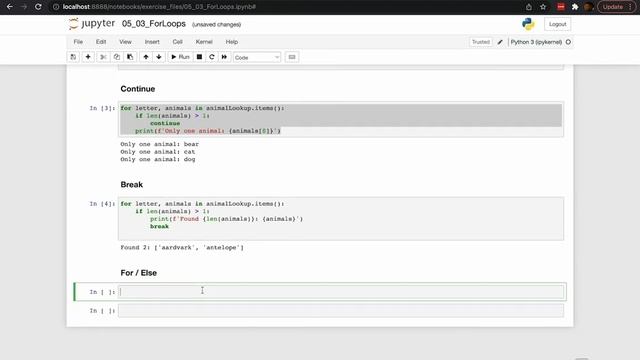This screenshot has width=640, height=360.
Task: Insert cell below using the plus icon
Action: [x=88, y=57]
